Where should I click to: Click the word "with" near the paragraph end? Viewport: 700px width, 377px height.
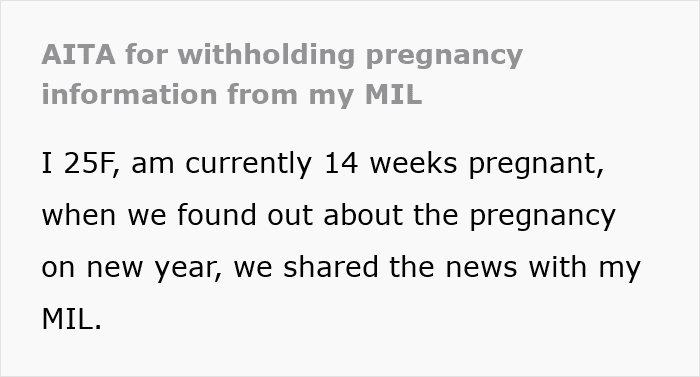558,267
